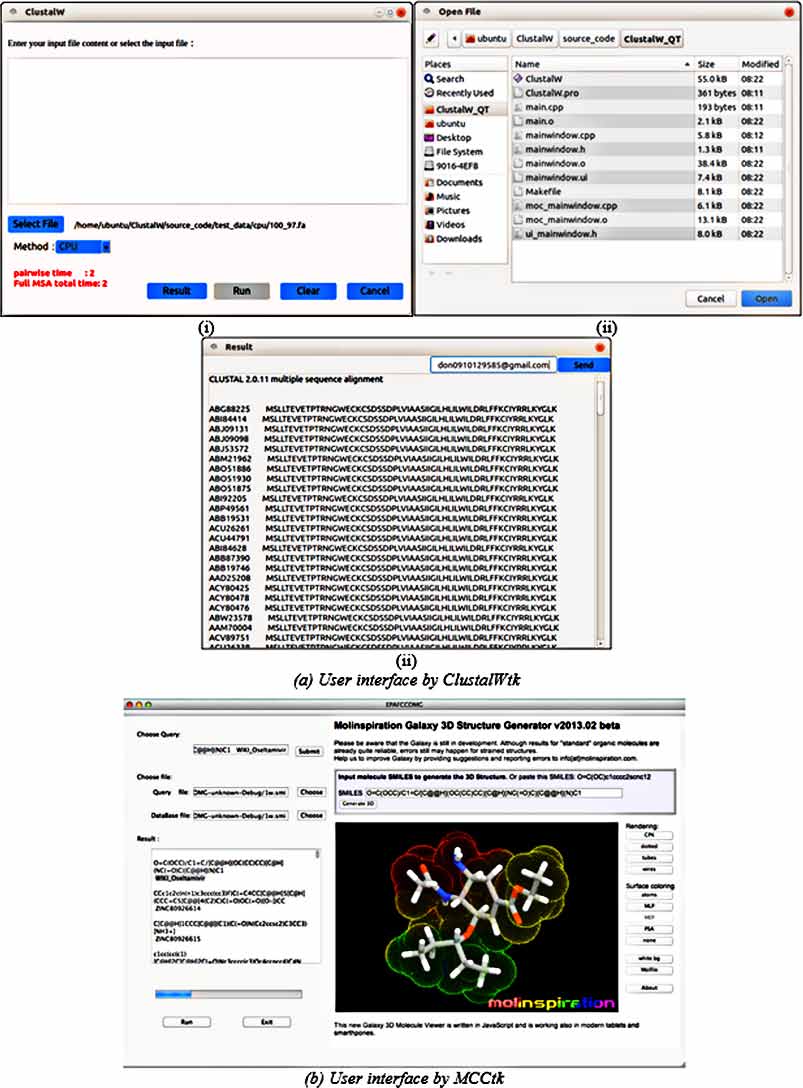Set surface coloring to MLP
This screenshot has height=1088, width=803.
click(649, 906)
